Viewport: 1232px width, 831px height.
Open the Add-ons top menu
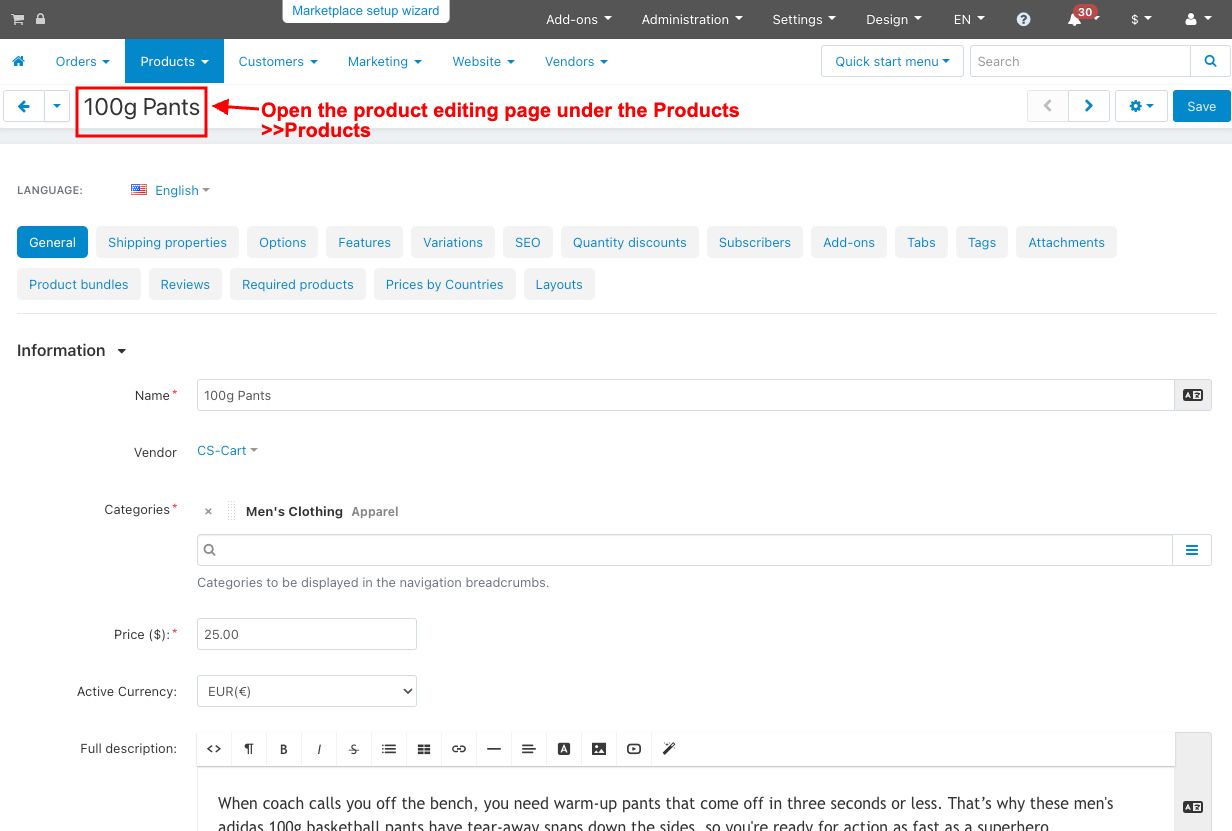tap(579, 19)
